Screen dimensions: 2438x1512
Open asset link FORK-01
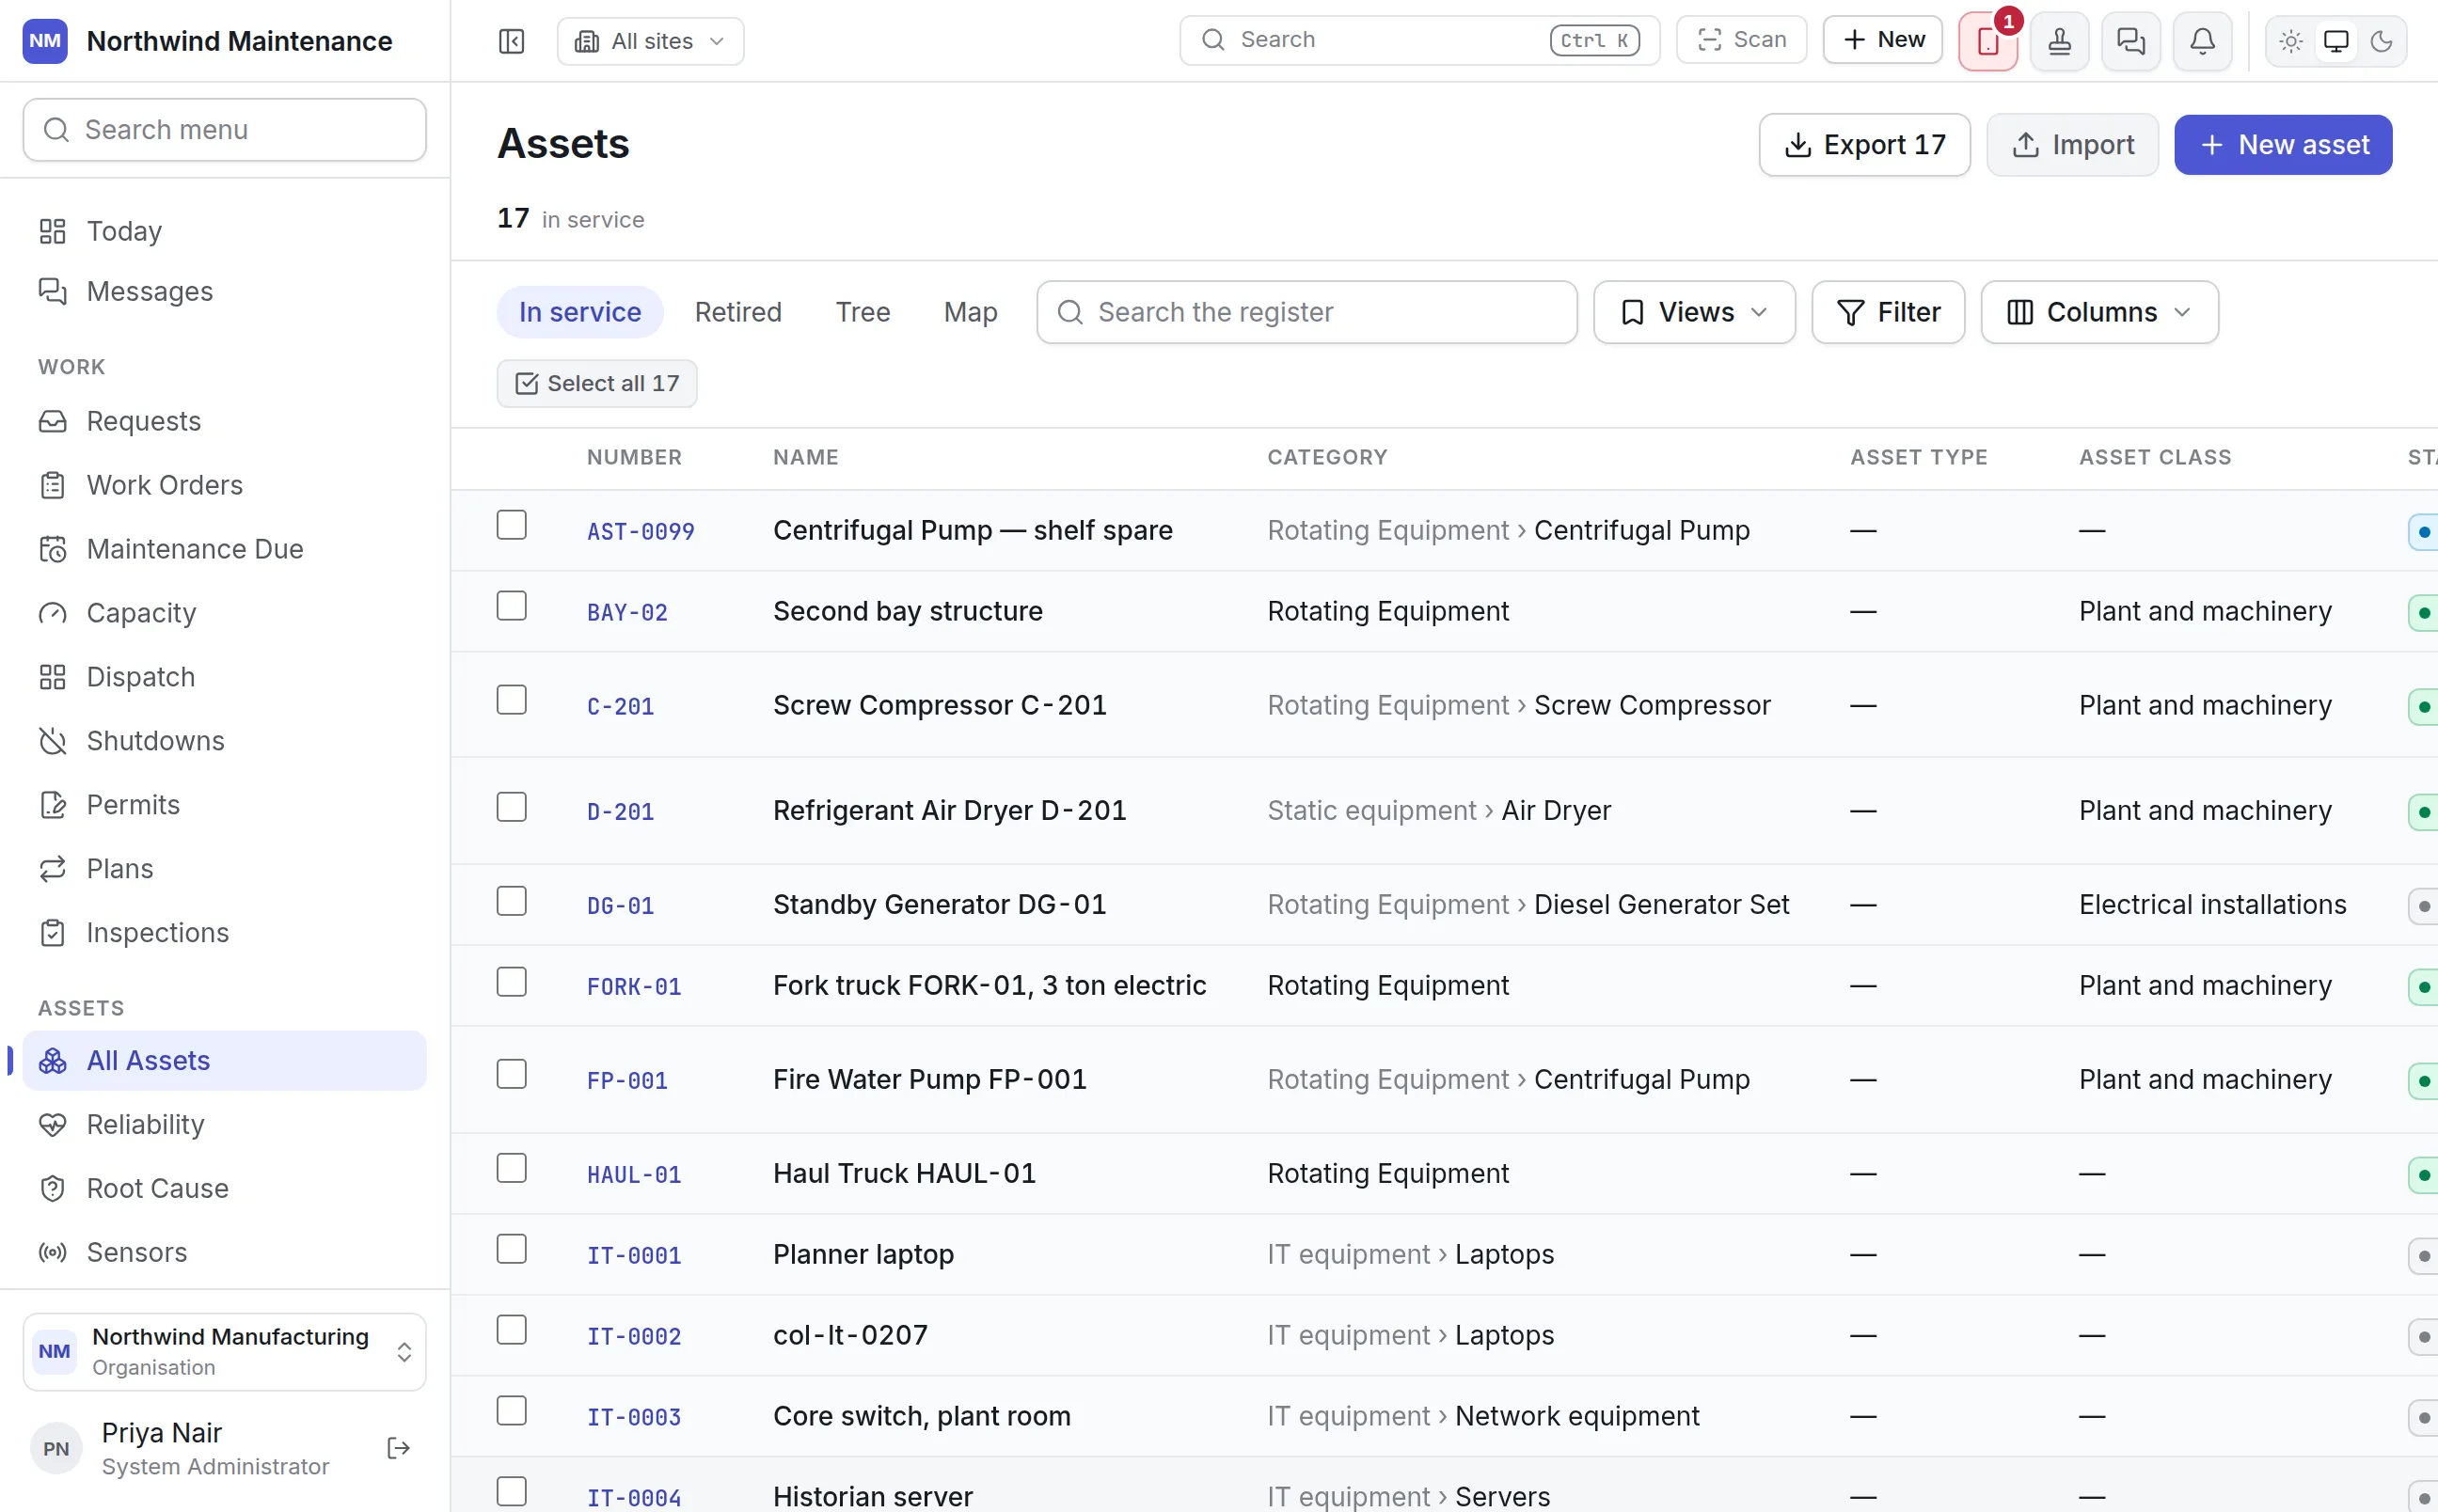coord(633,987)
